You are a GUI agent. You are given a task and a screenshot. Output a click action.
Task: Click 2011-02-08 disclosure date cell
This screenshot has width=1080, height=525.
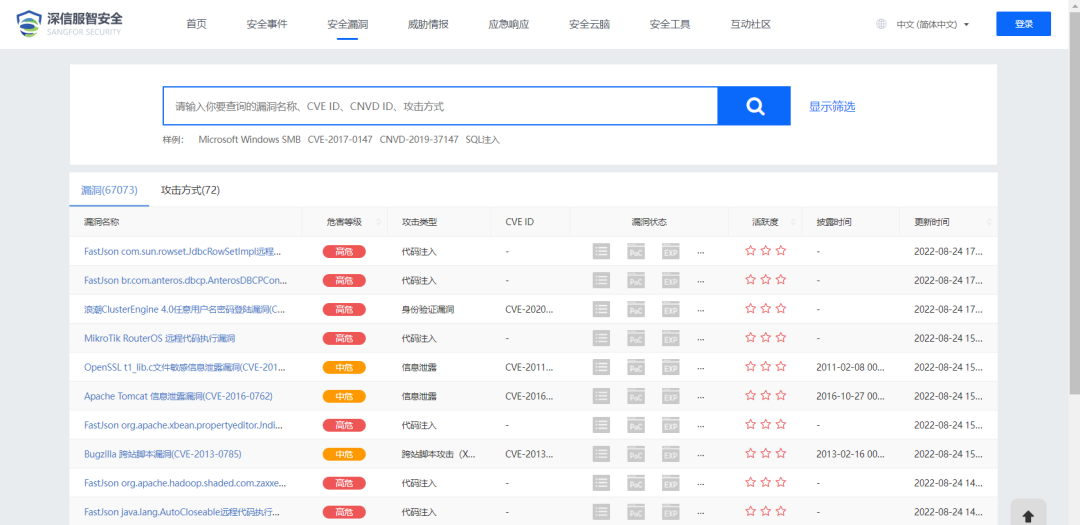point(850,368)
